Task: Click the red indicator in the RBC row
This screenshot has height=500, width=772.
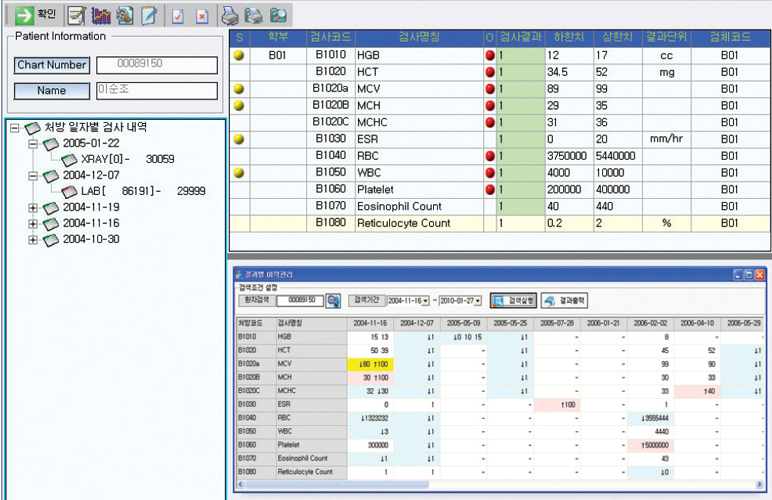Action: 489,156
